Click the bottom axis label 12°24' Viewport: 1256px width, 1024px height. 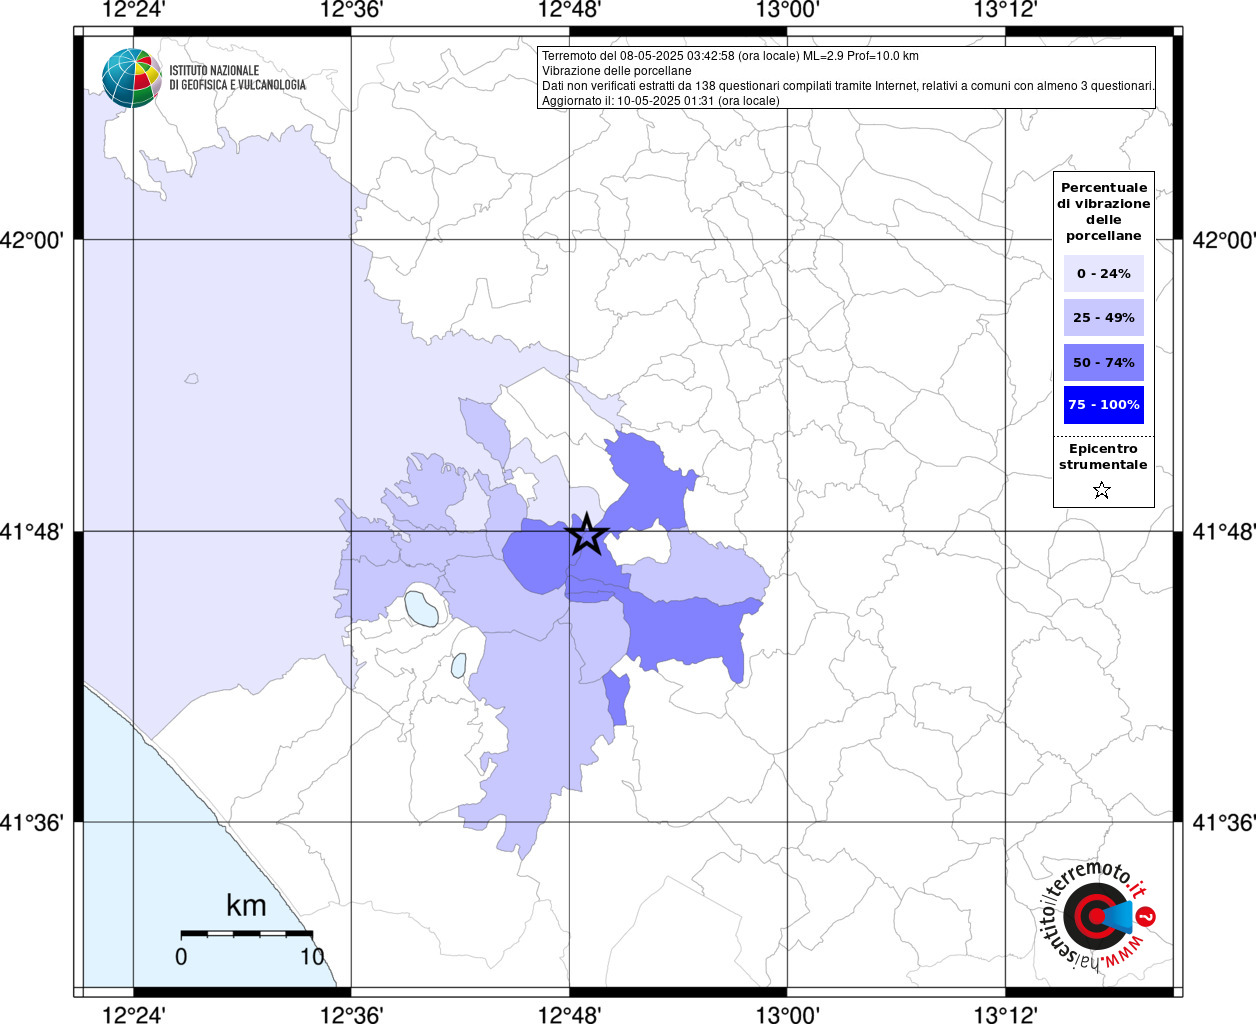134,1014
